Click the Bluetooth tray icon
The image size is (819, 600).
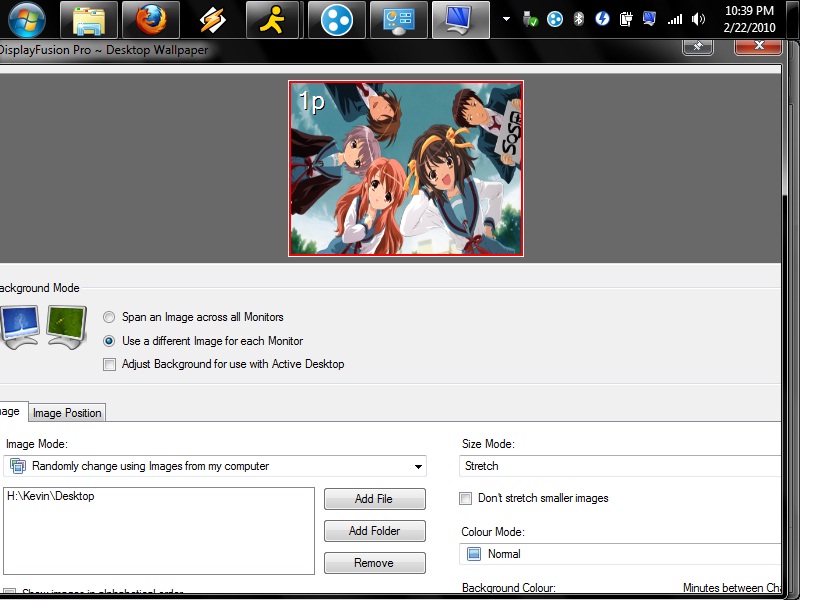pyautogui.click(x=578, y=19)
